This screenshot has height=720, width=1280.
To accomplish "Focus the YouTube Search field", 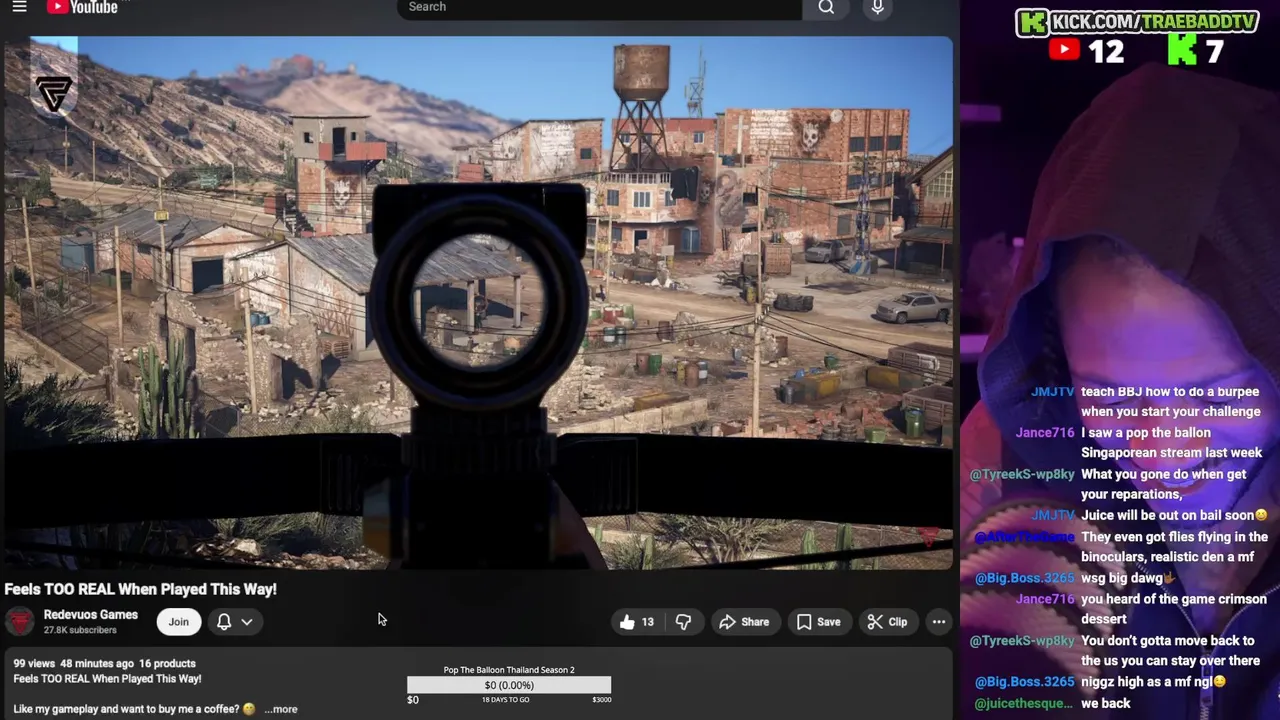I will (x=598, y=8).
